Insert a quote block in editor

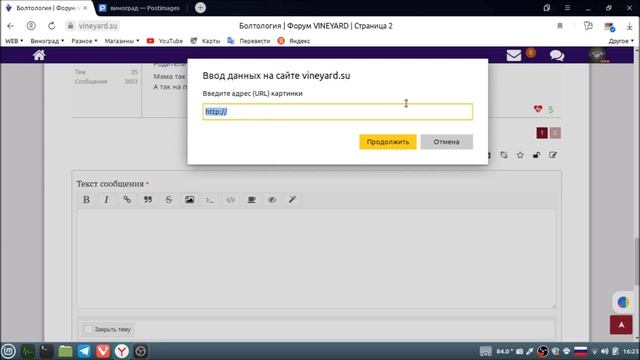tap(148, 200)
